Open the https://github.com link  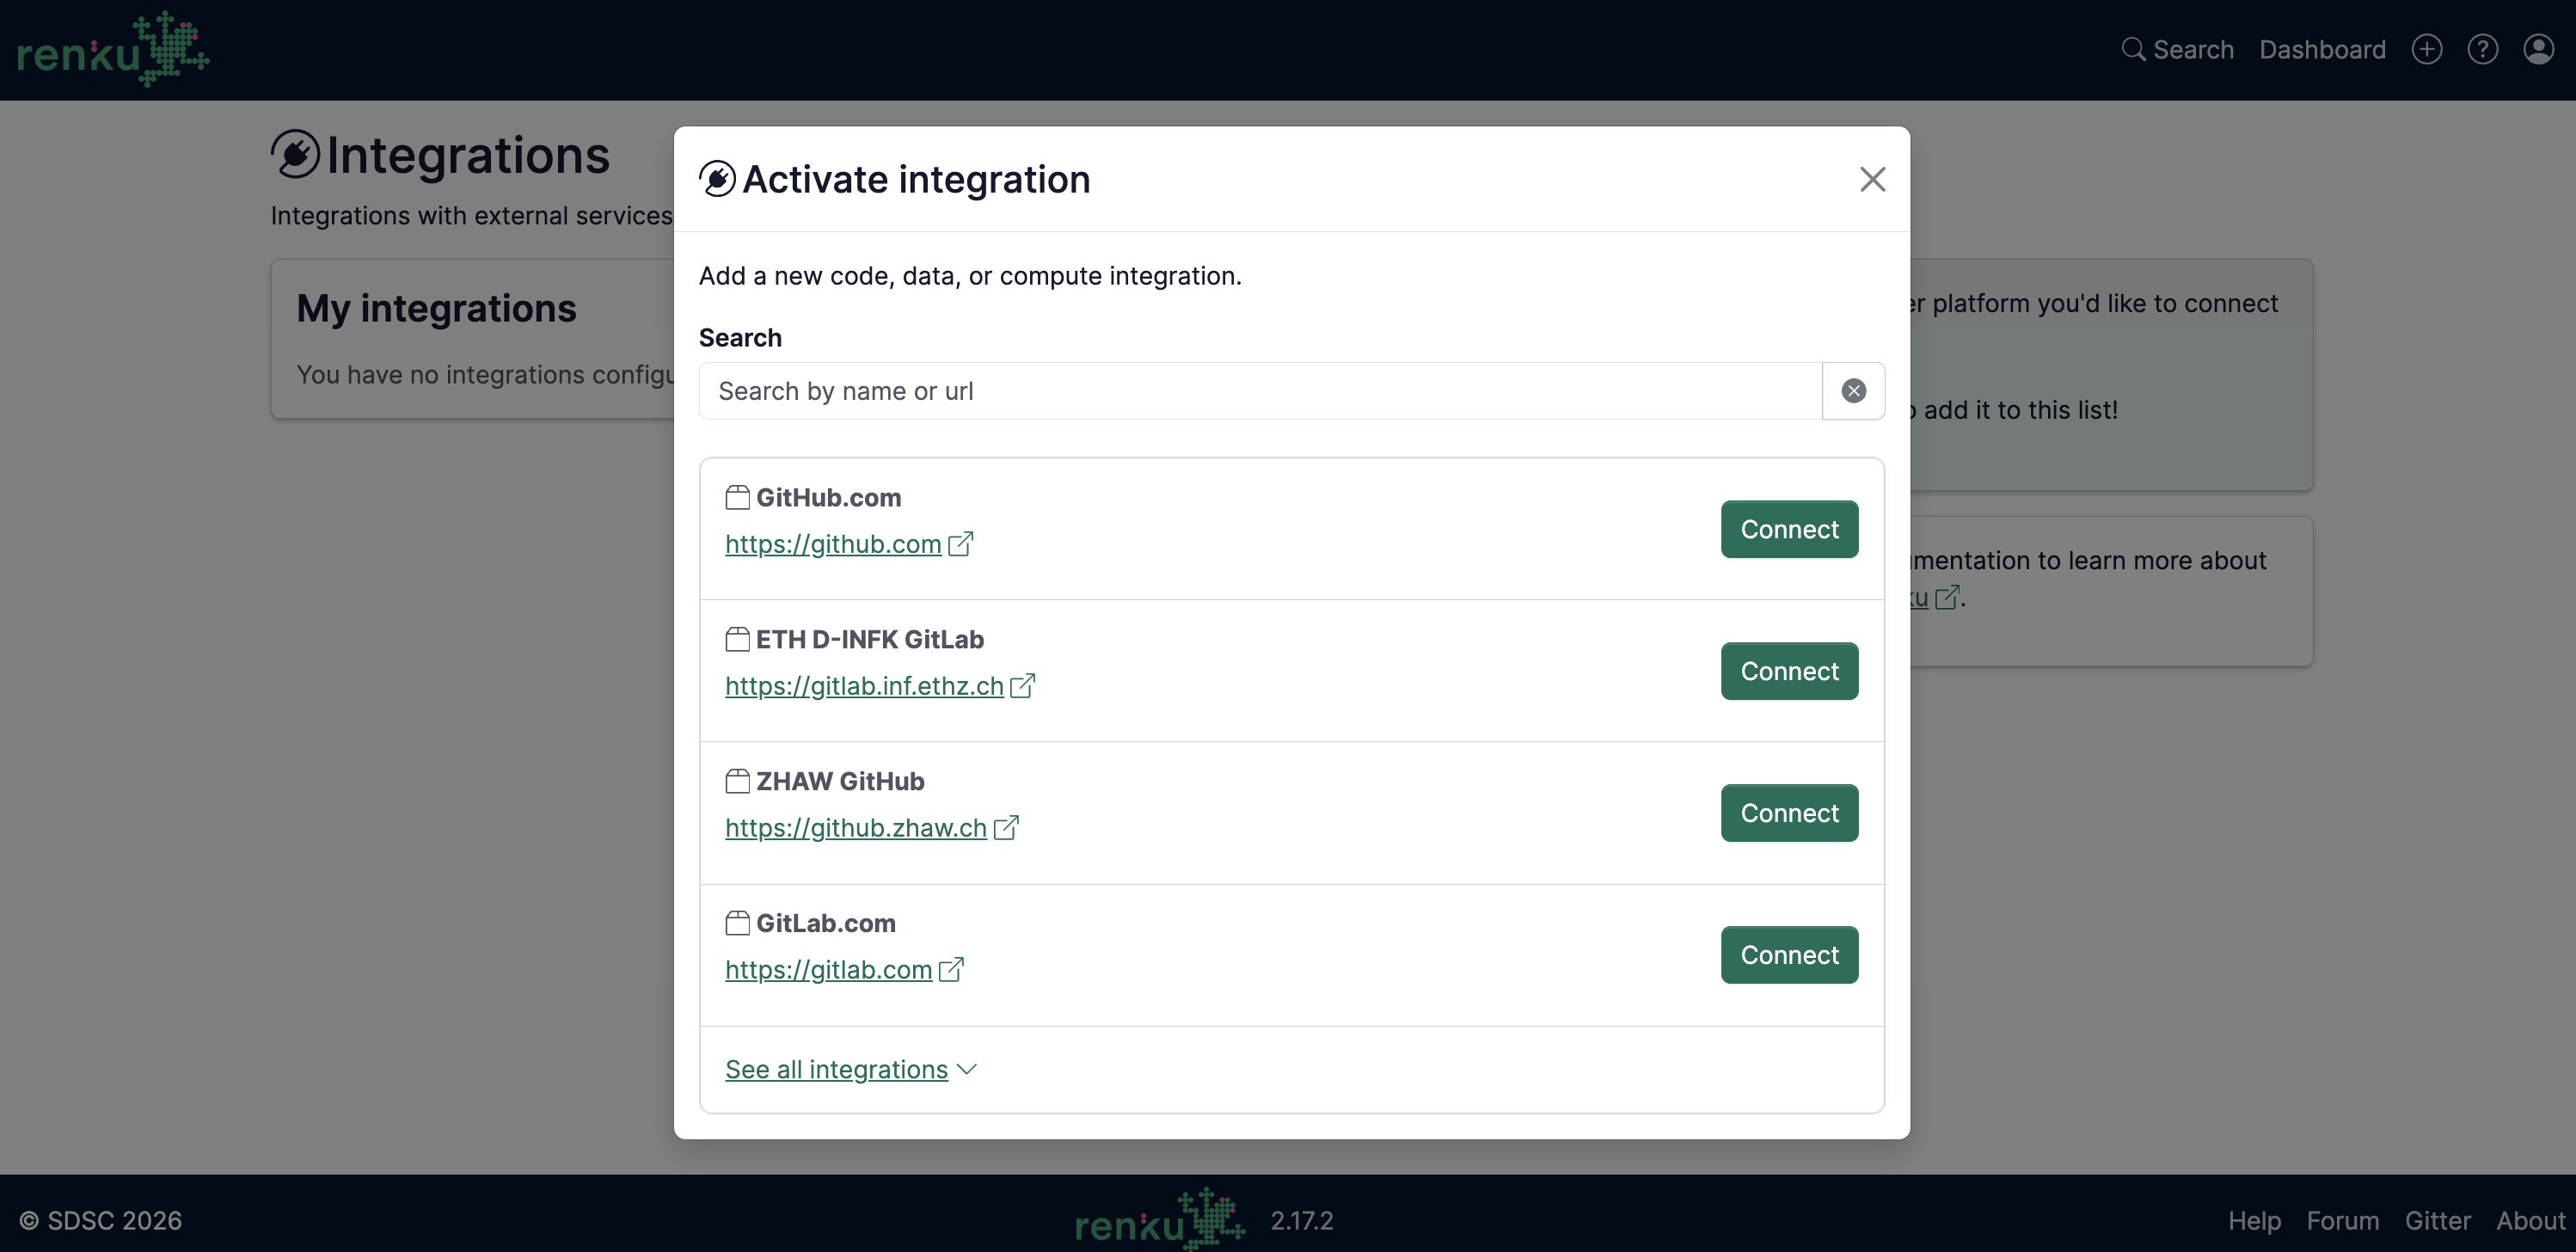(x=833, y=544)
